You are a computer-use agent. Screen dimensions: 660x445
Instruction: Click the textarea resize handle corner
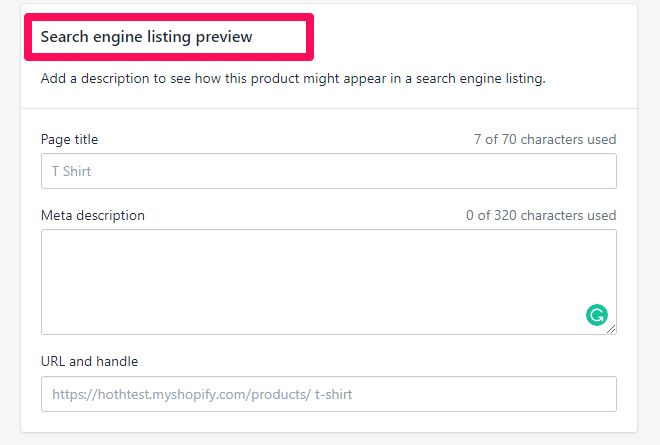(611, 329)
